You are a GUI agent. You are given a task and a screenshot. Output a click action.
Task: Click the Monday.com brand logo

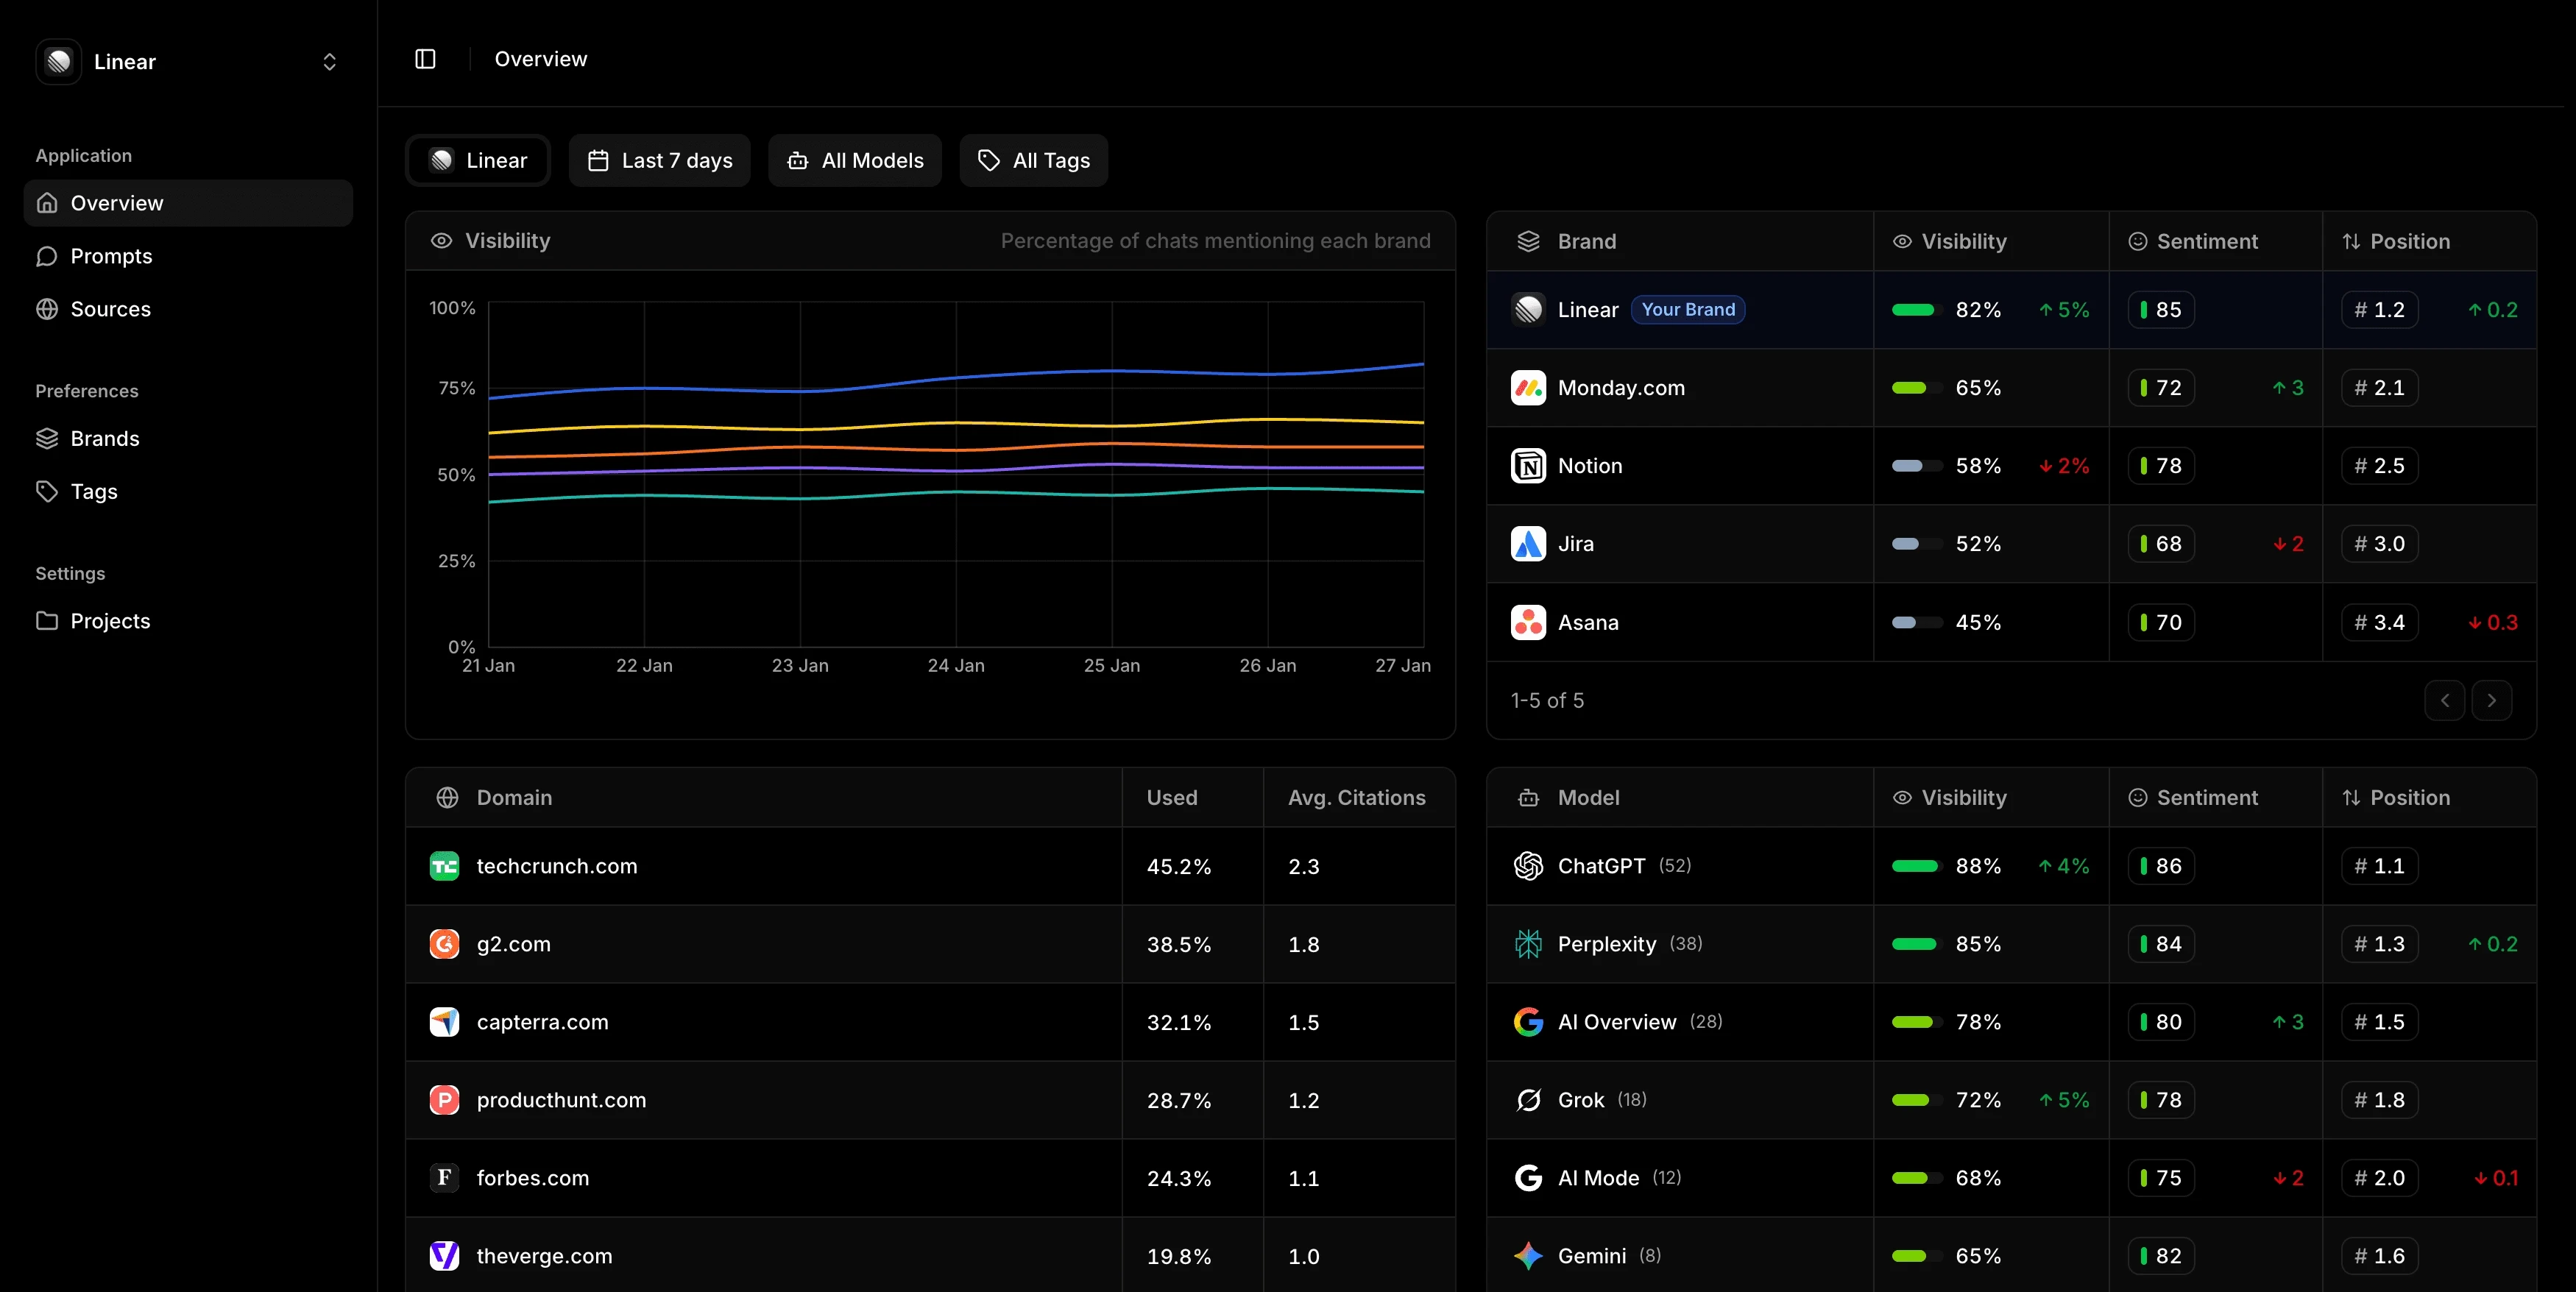1528,388
